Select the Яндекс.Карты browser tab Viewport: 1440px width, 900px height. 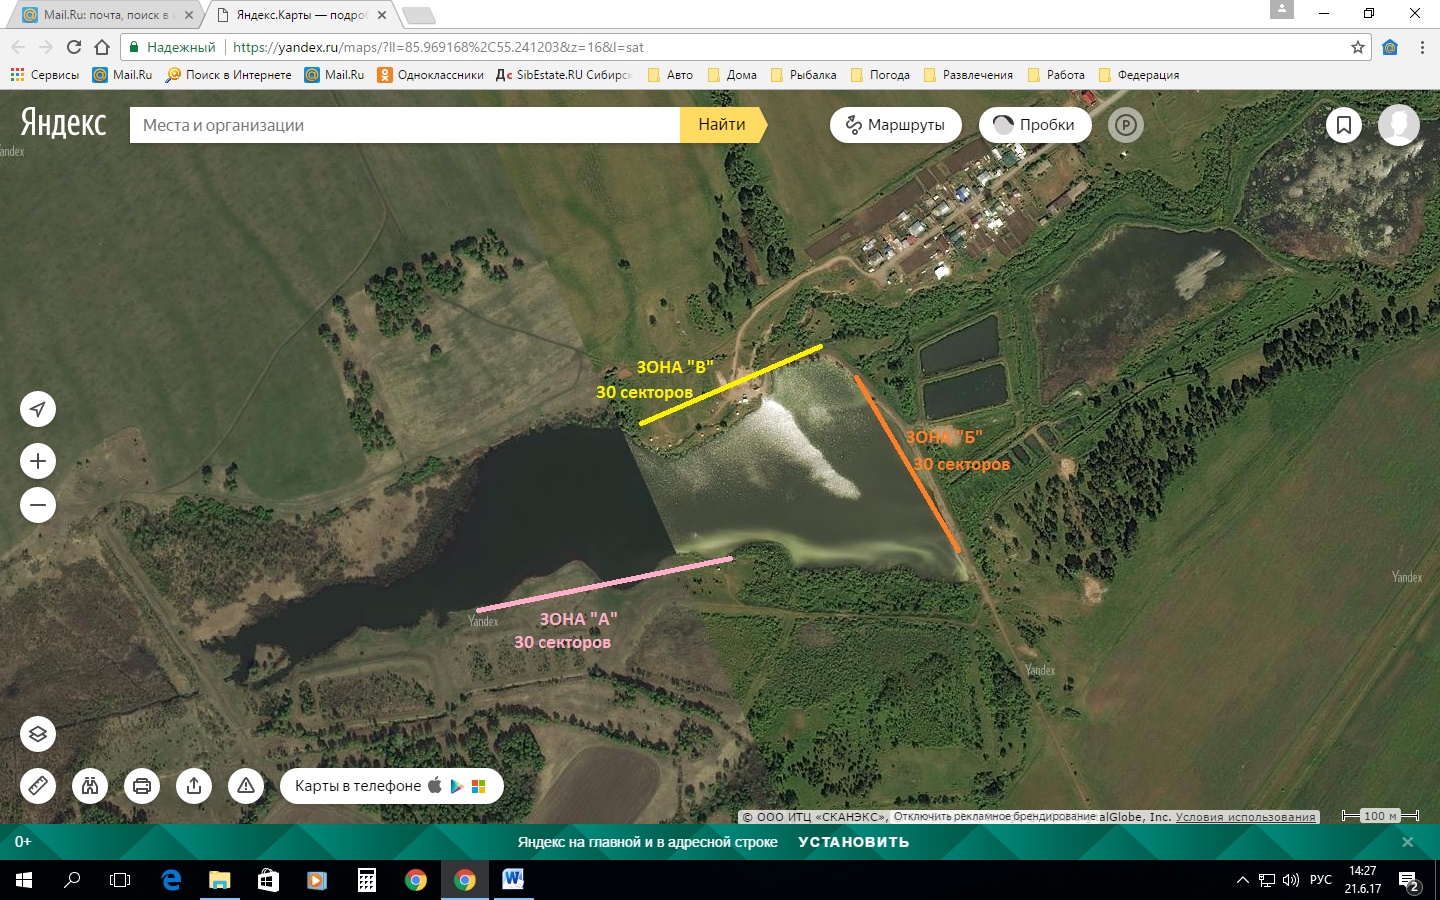301,15
